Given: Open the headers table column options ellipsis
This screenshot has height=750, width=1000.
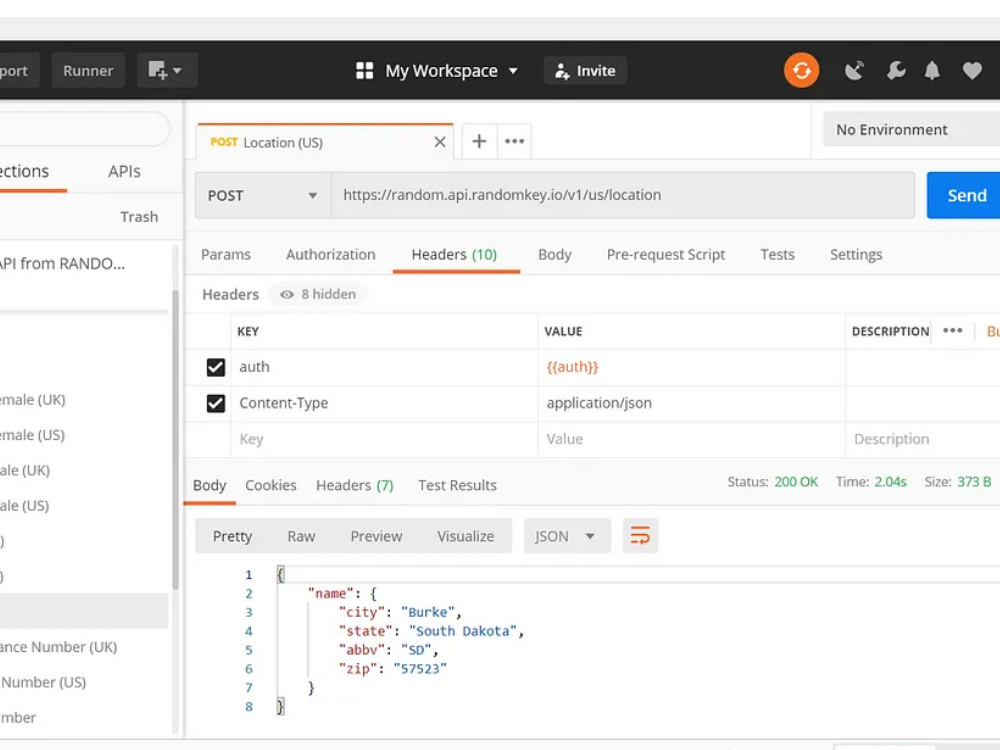Looking at the screenshot, I should (952, 330).
